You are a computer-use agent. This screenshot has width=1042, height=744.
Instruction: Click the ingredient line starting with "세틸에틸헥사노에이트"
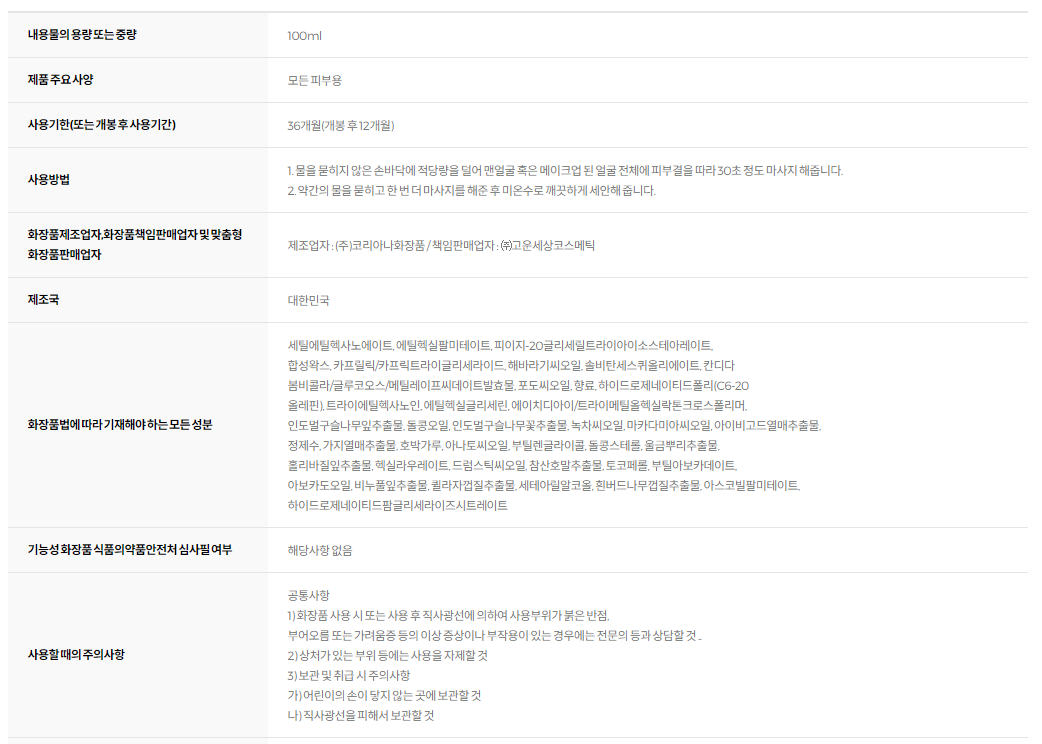499,345
